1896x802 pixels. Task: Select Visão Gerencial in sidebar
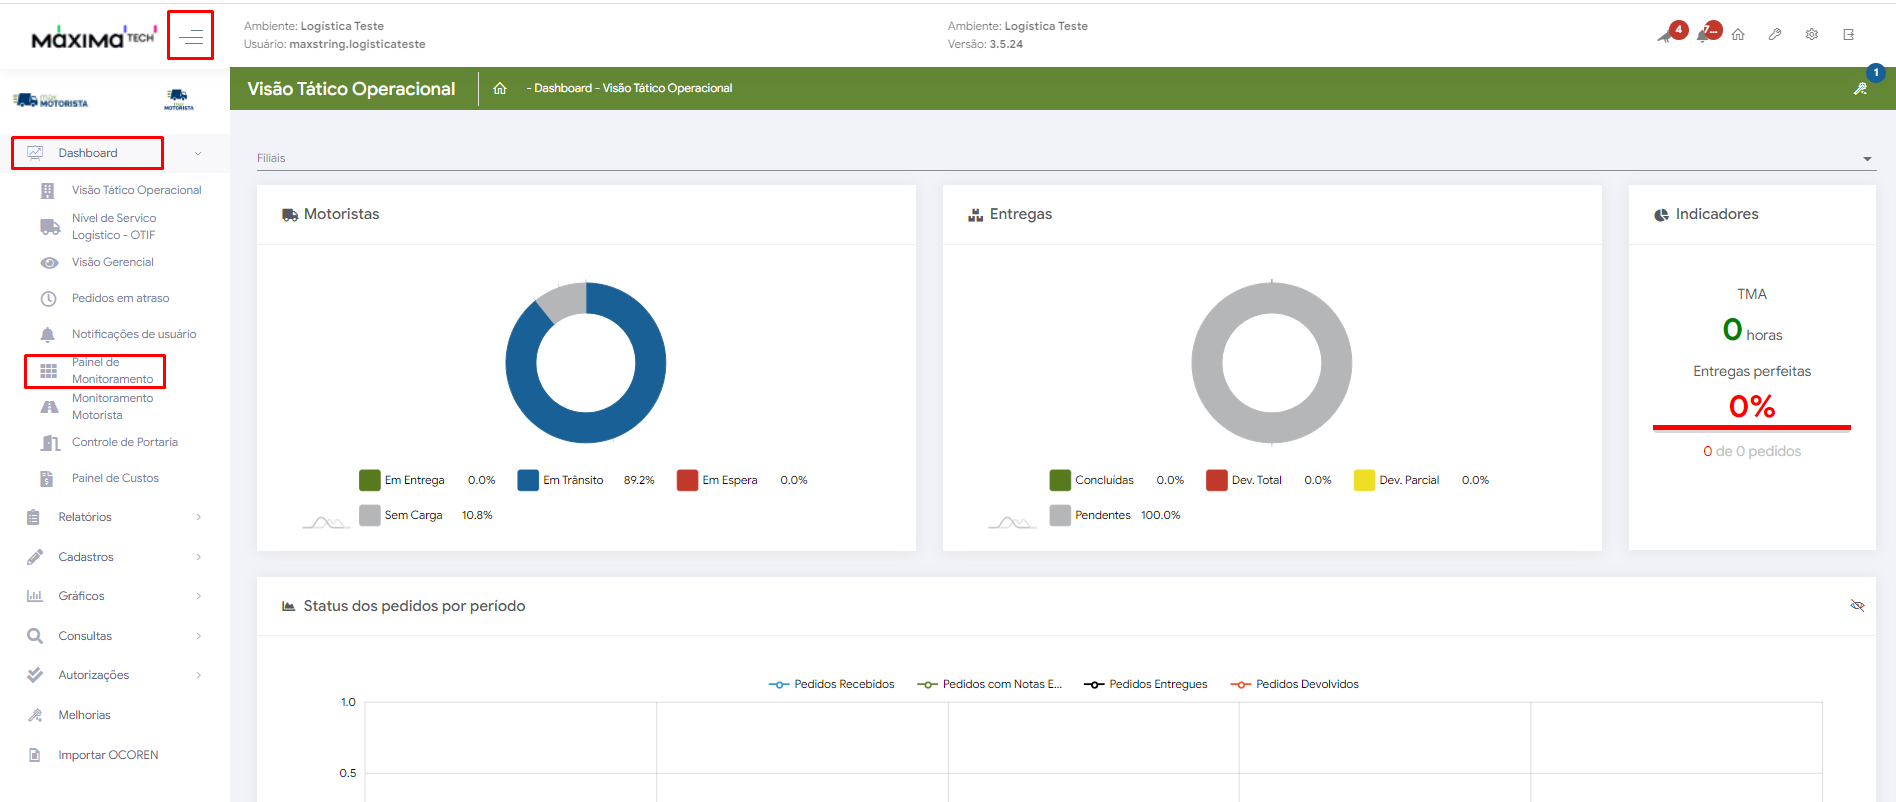click(x=112, y=262)
